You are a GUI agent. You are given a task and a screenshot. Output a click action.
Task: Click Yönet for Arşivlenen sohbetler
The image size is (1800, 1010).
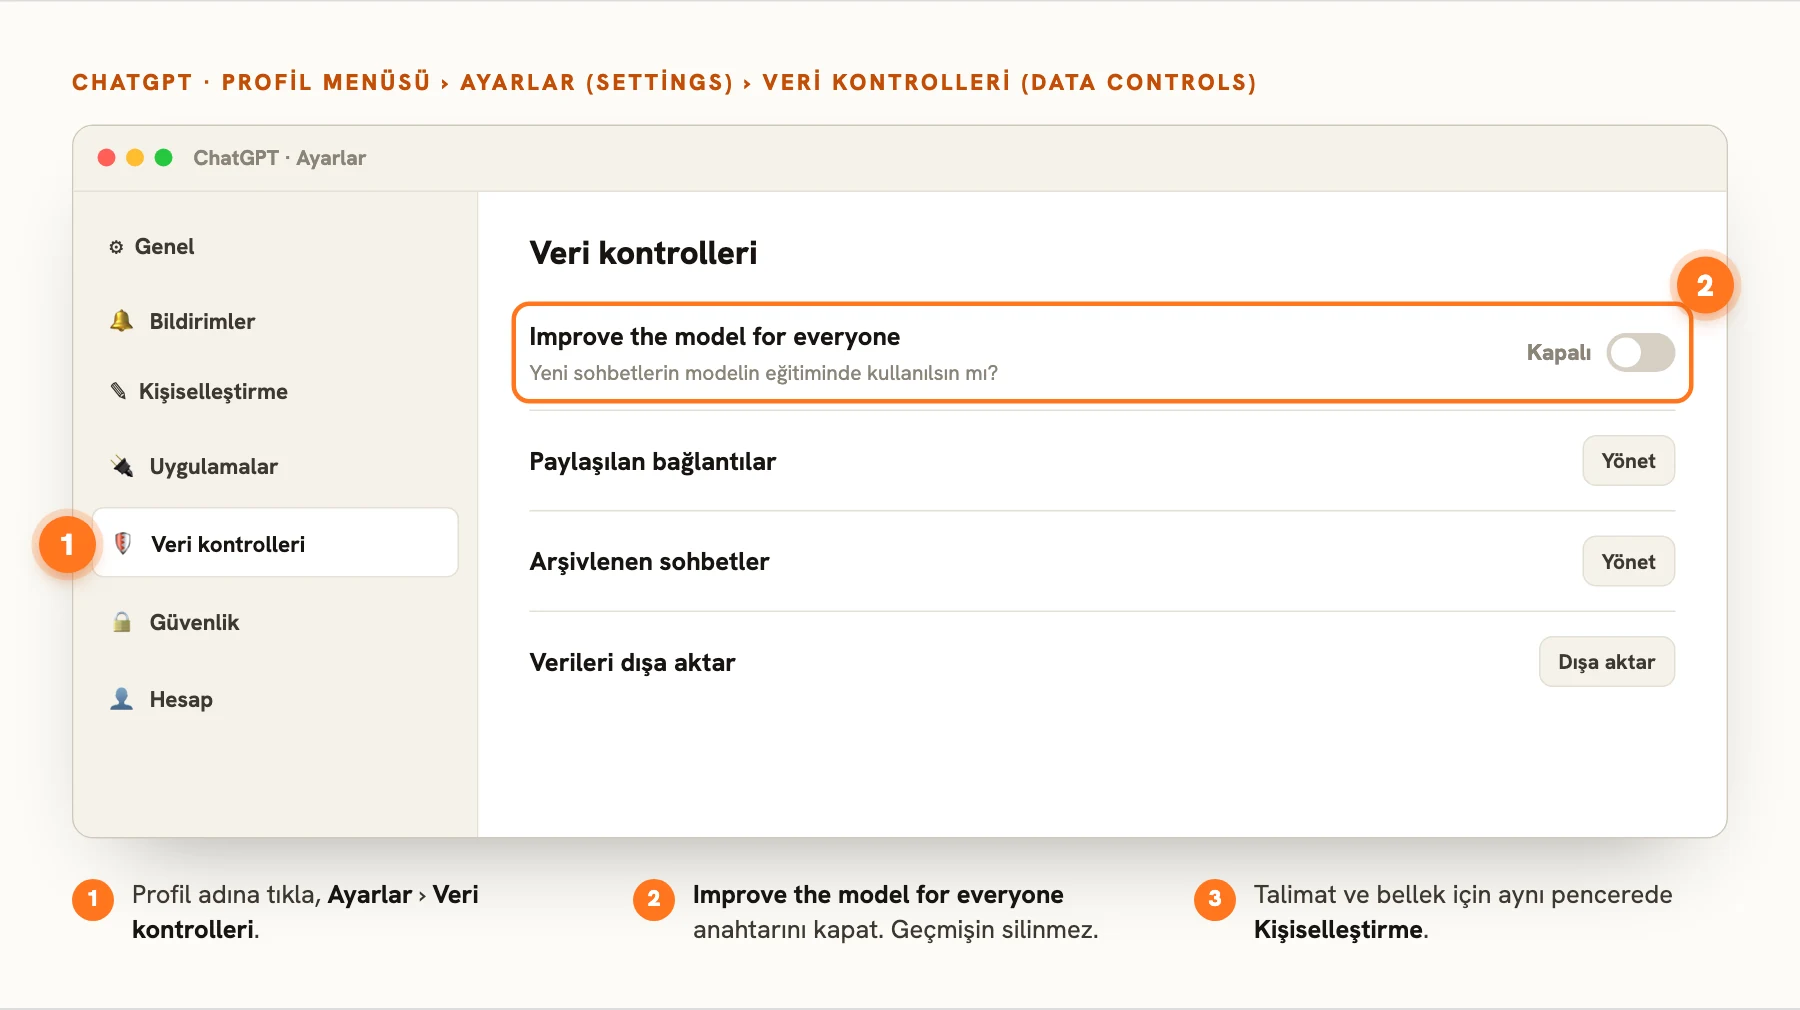click(x=1628, y=562)
